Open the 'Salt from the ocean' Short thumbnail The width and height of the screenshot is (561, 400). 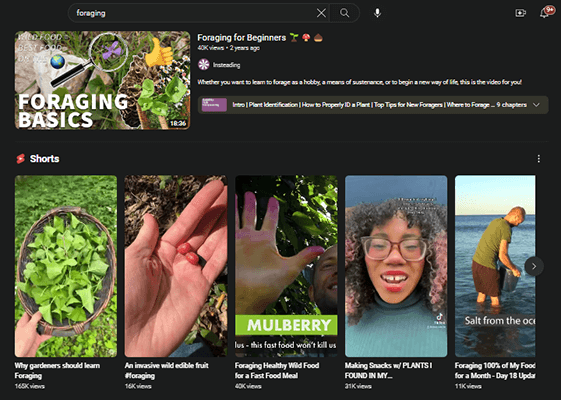495,266
